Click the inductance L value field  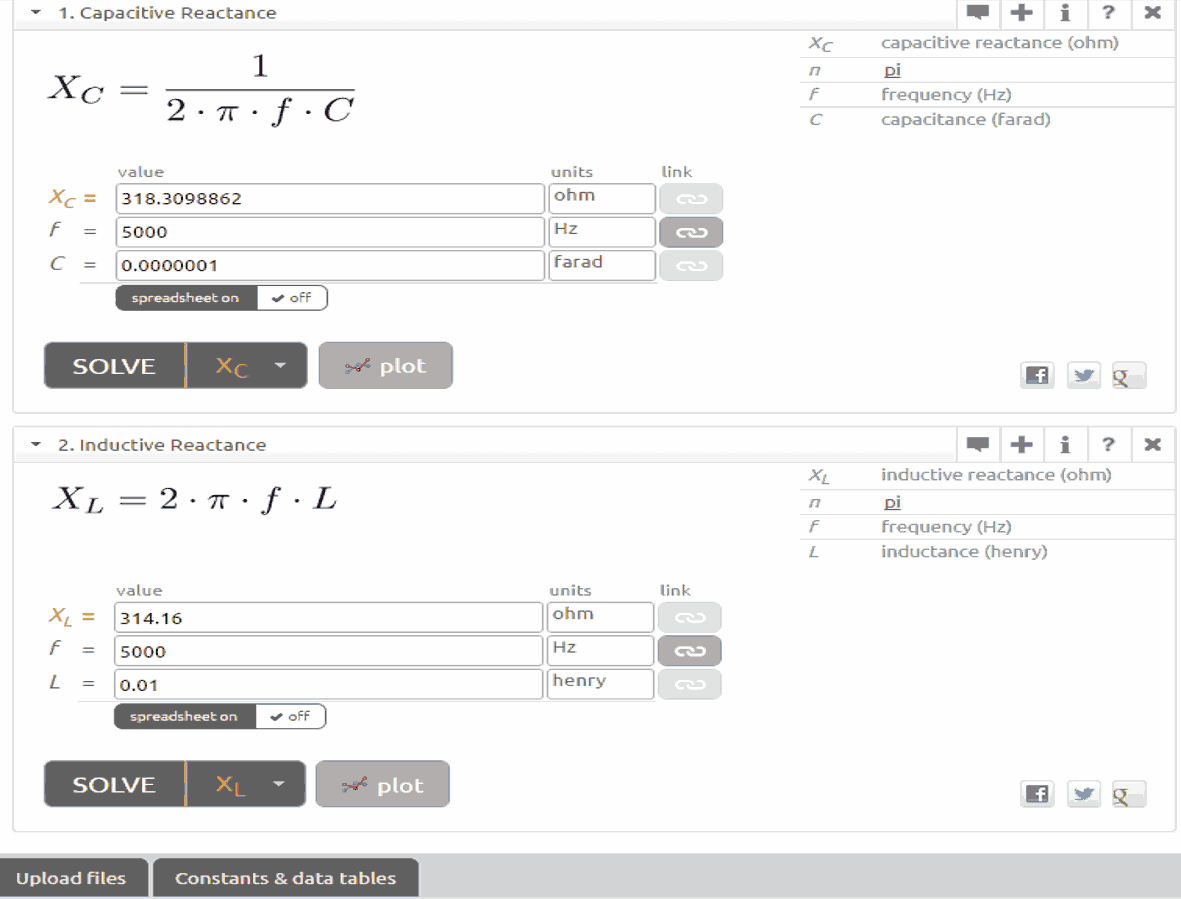click(x=328, y=685)
